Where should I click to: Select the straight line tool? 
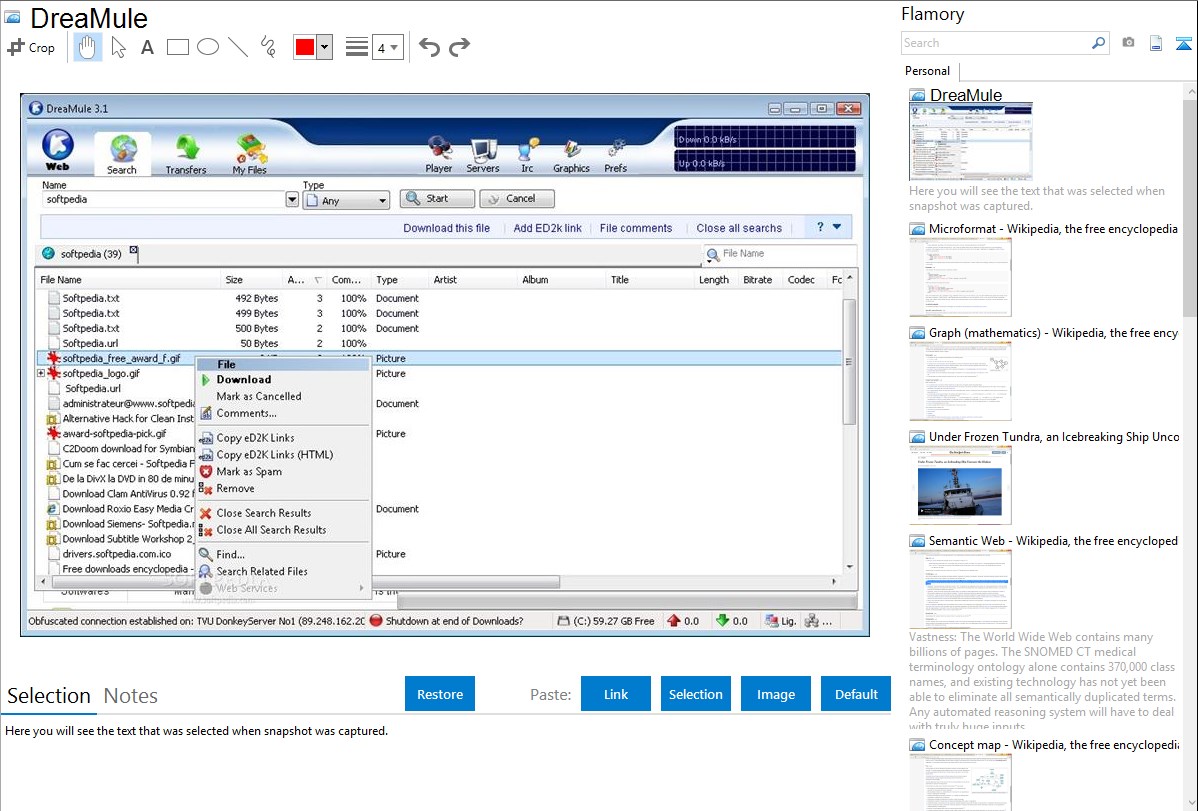[238, 47]
